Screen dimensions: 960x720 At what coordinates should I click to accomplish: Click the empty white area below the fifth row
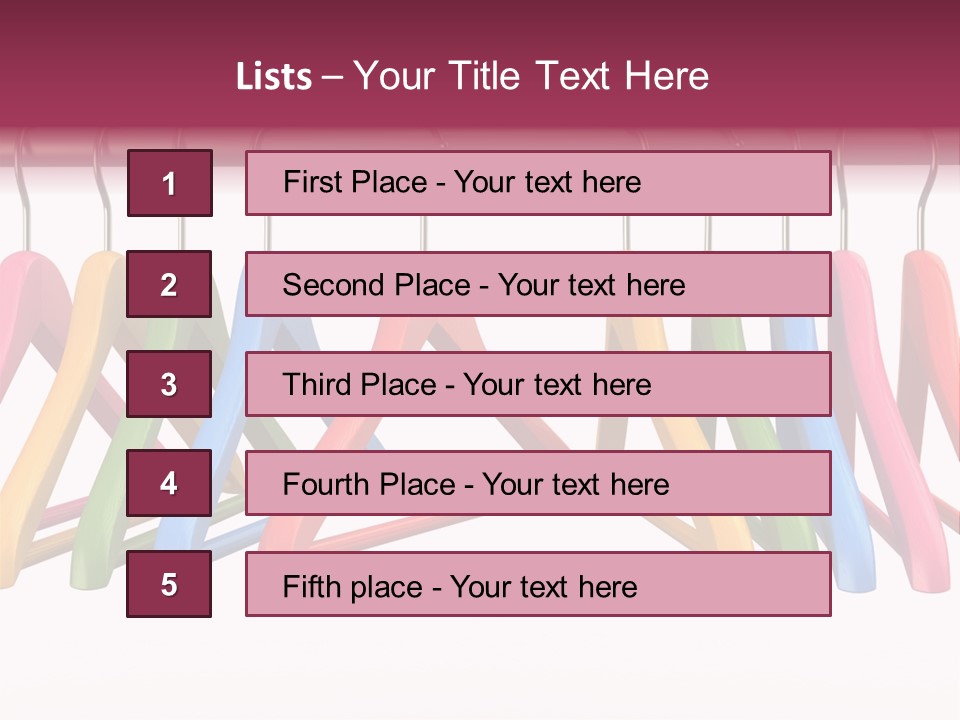coord(480,670)
